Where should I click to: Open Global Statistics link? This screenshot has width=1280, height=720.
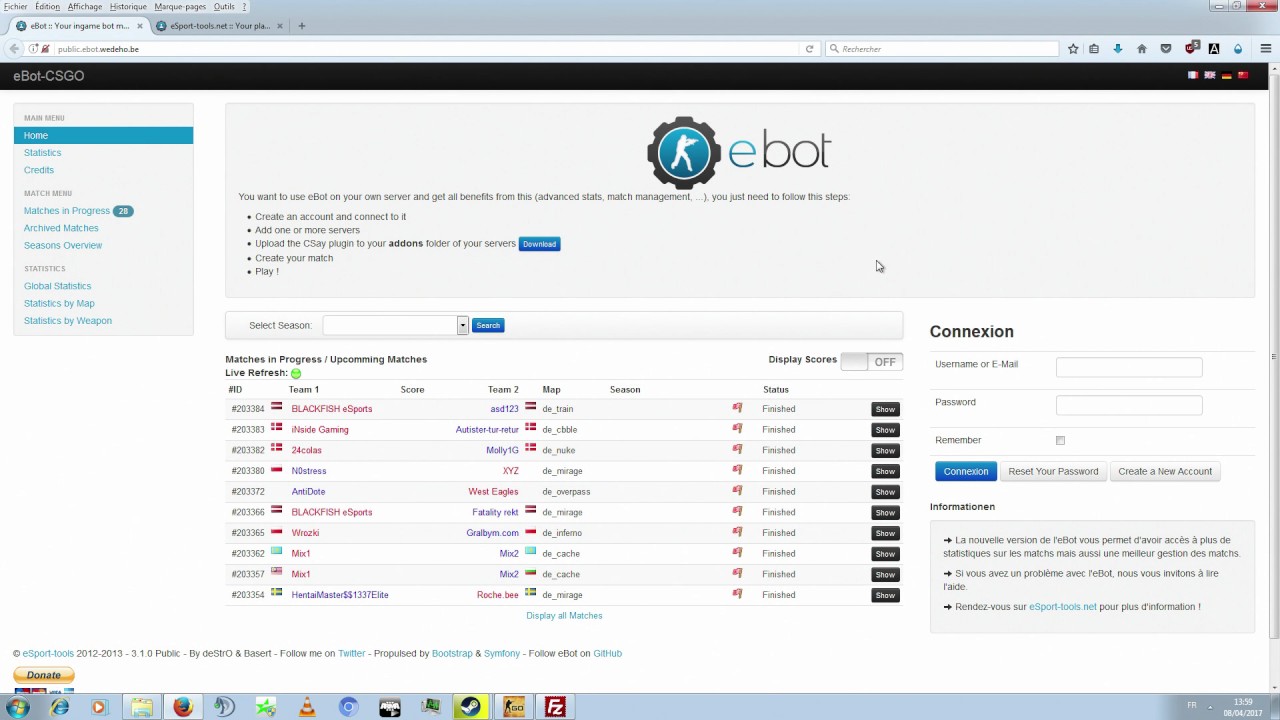tap(57, 286)
